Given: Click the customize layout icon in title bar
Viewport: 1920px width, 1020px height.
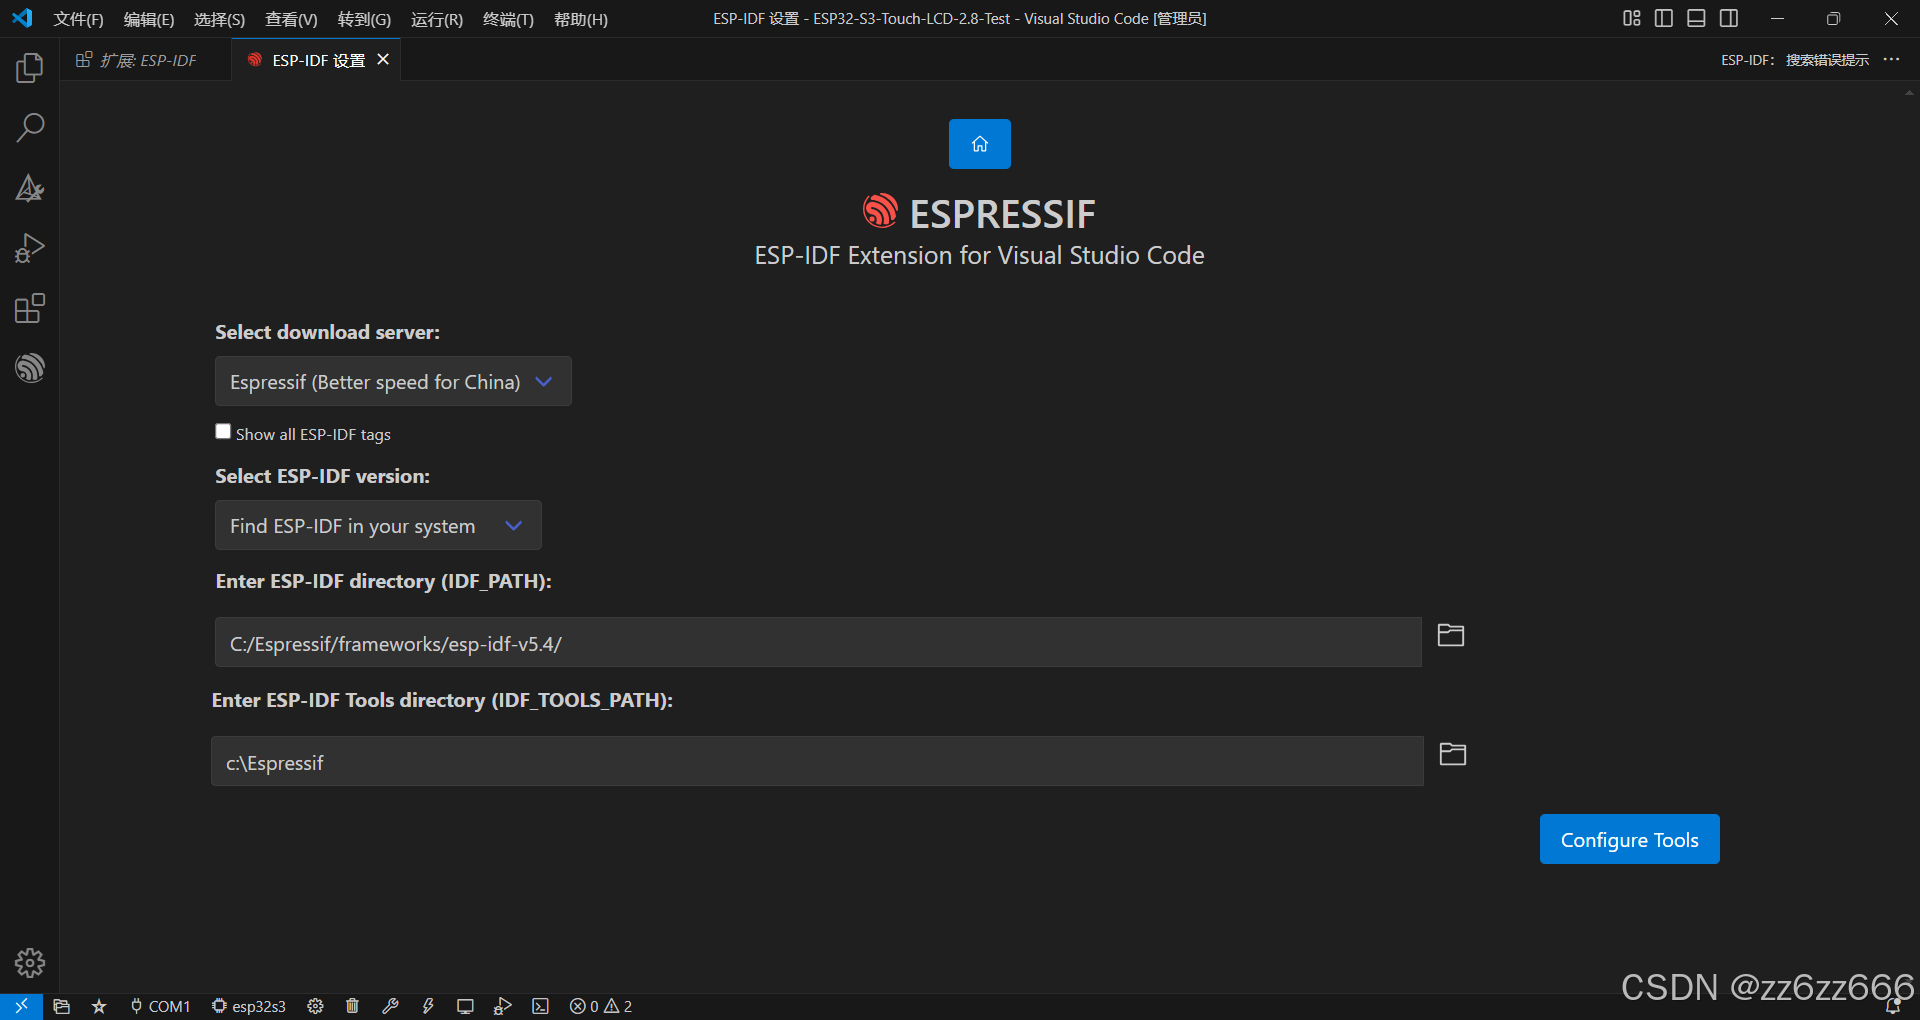Looking at the screenshot, I should [1632, 18].
